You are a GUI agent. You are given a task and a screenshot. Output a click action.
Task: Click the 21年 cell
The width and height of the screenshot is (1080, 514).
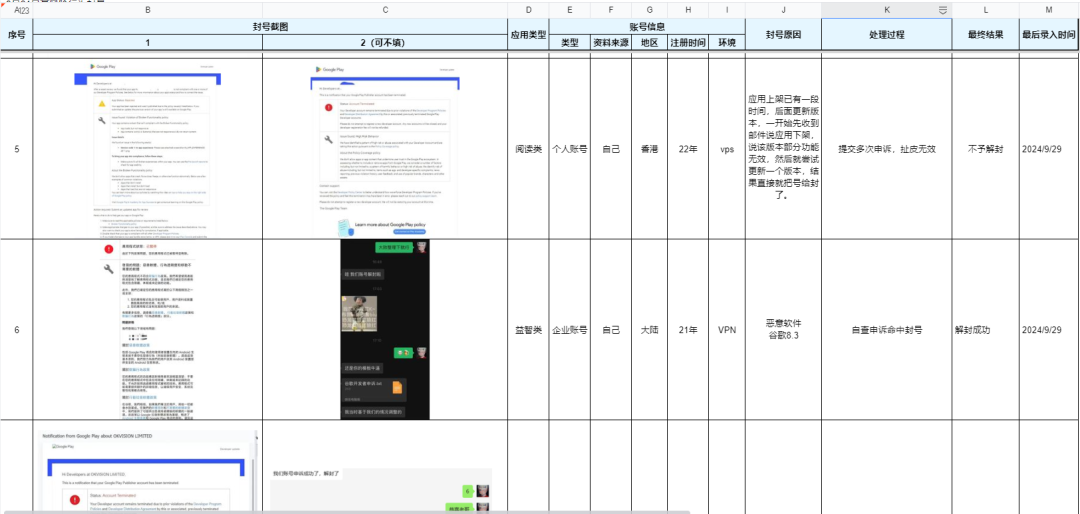(688, 329)
